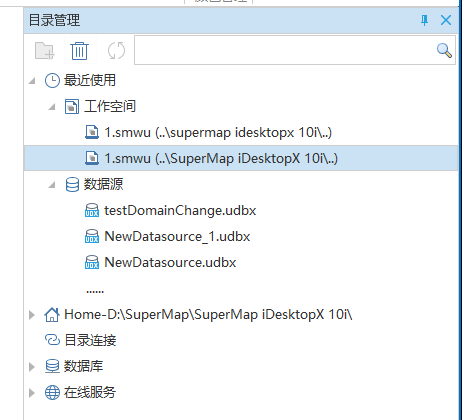
Task: Toggle the pin icon of the panel
Action: [x=424, y=20]
